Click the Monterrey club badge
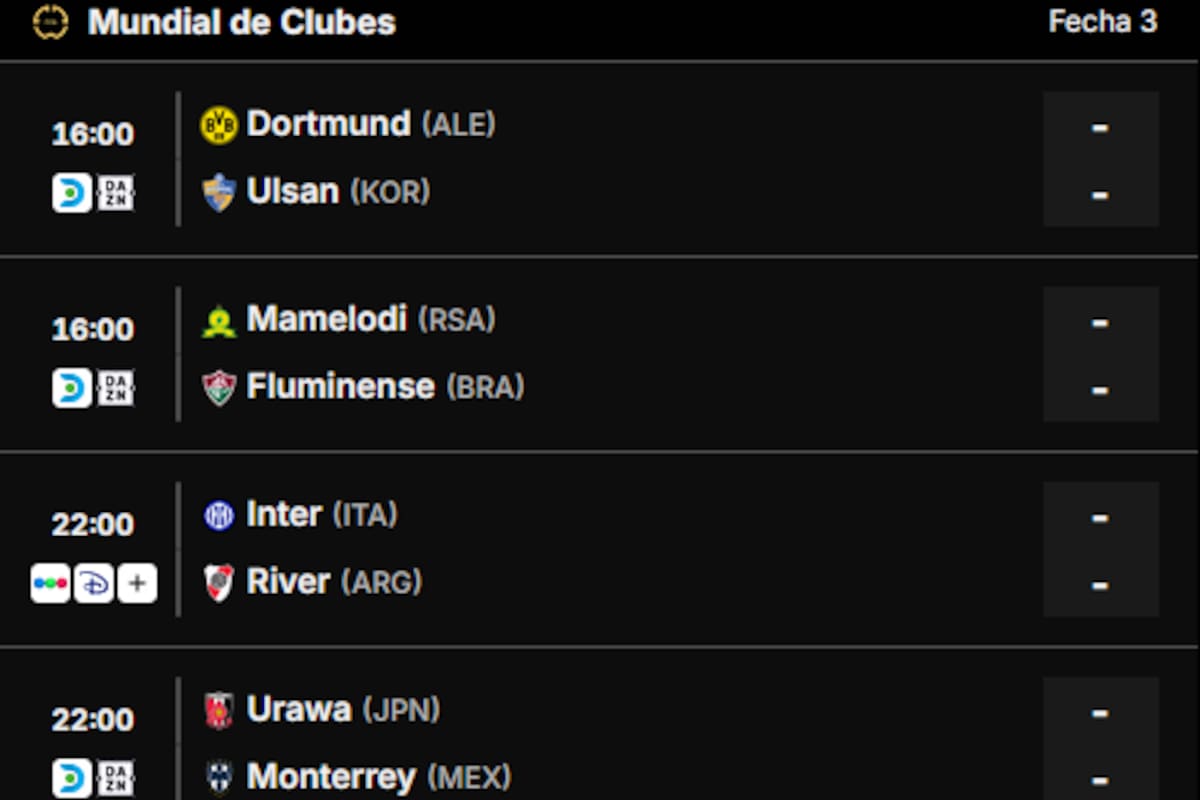The image size is (1200, 800). tap(220, 777)
